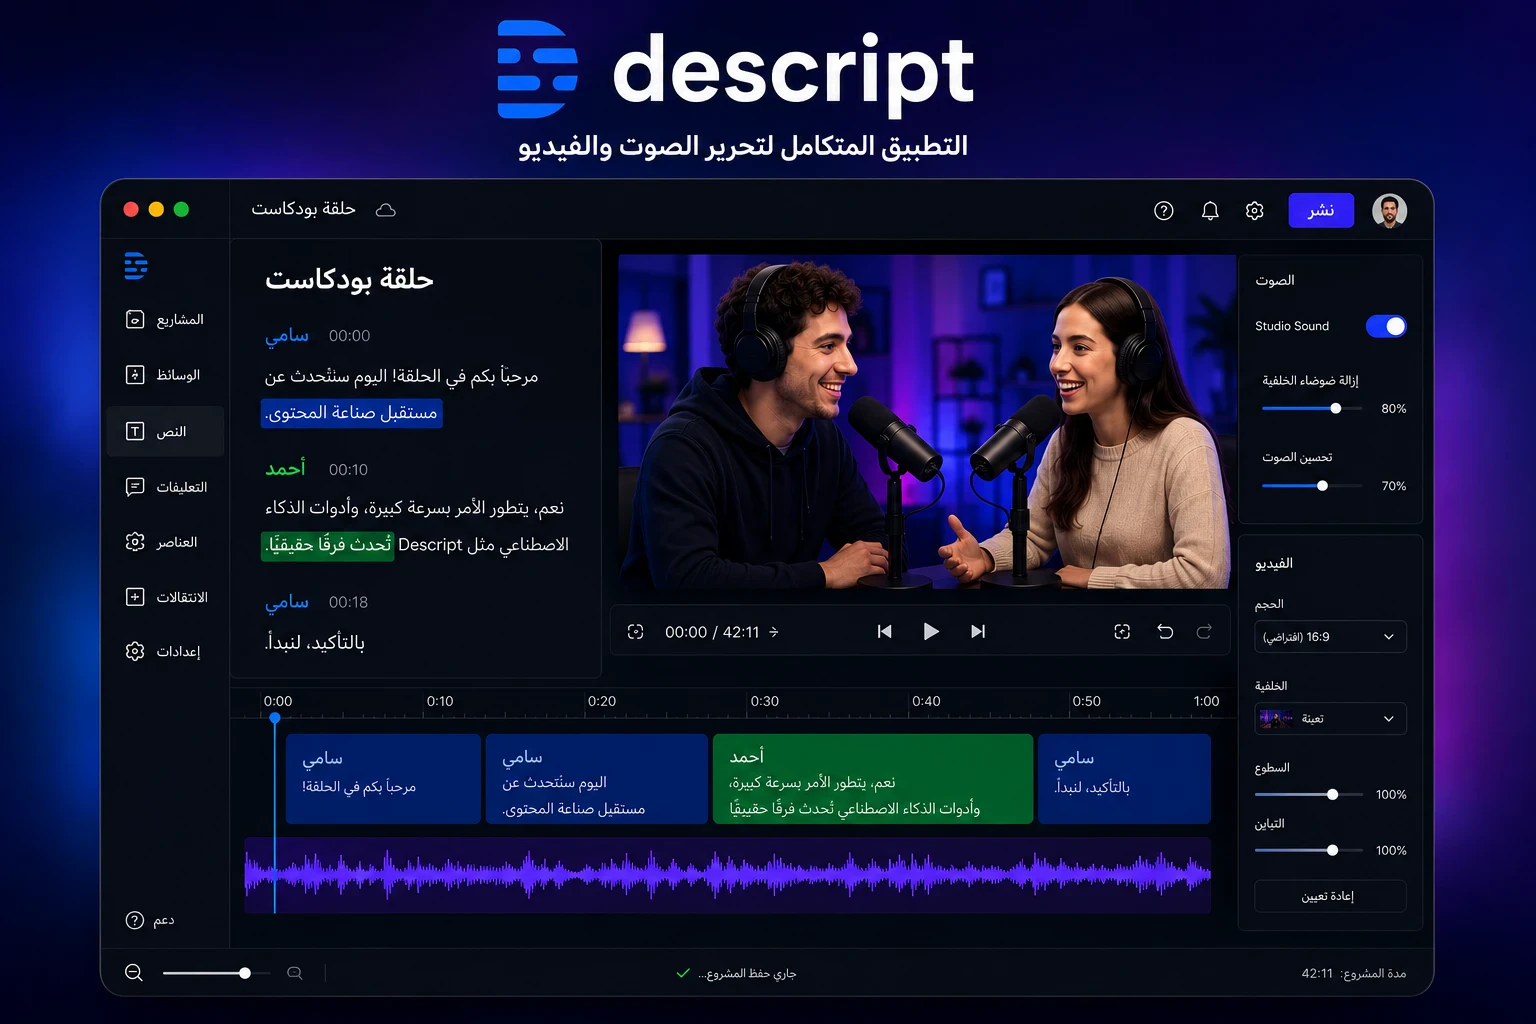Click the focus frame icon left of timecode
The image size is (1536, 1024).
(x=635, y=632)
